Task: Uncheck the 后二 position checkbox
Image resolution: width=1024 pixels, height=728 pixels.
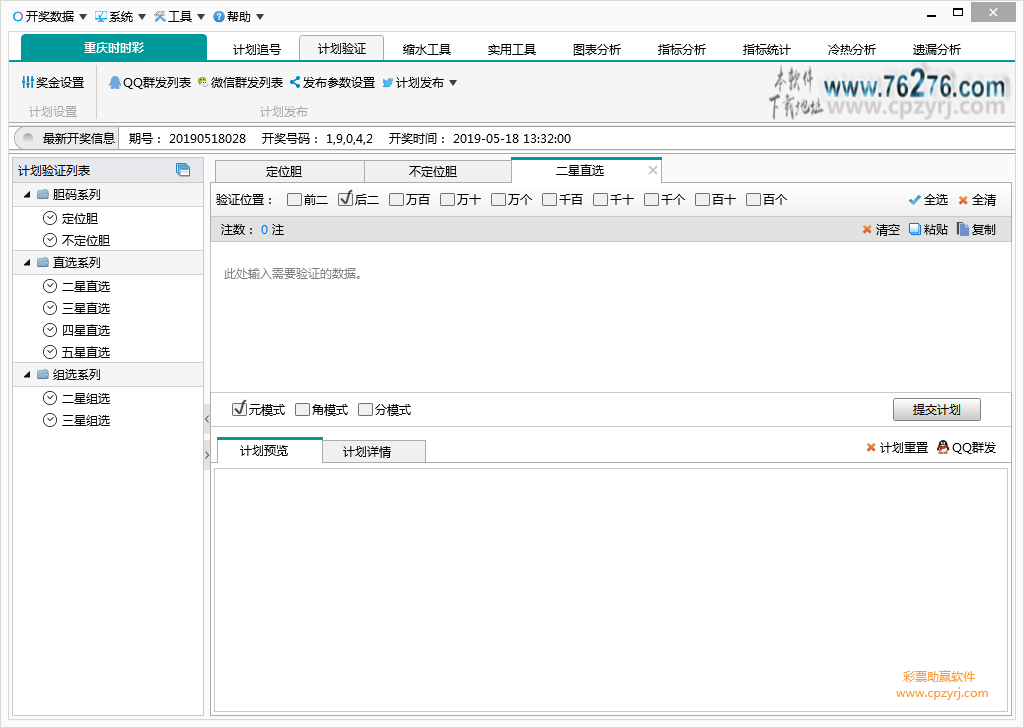Action: click(x=345, y=200)
